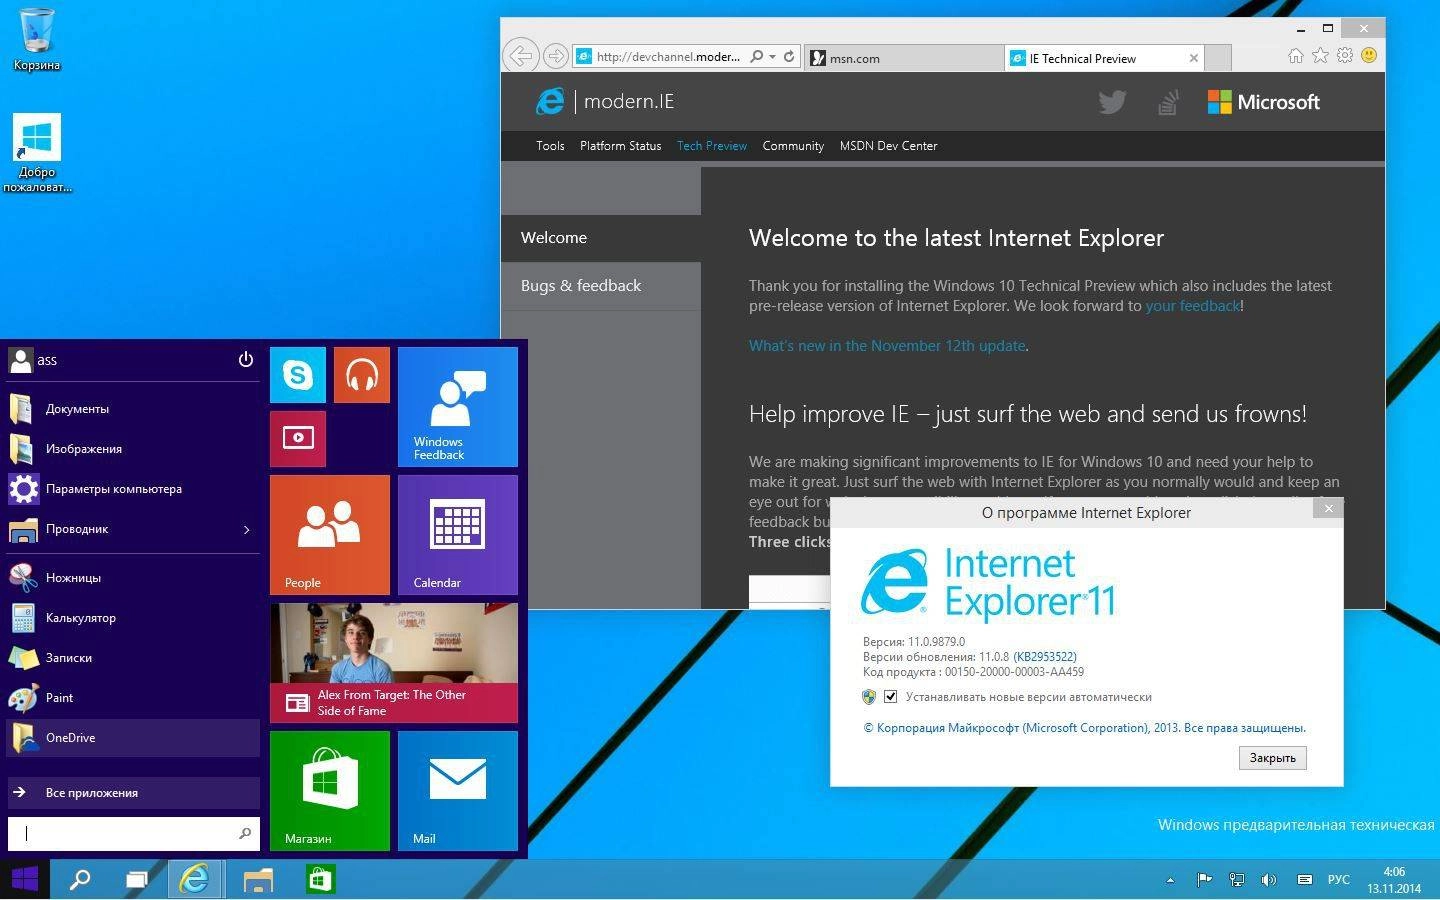
Task: Click the Start menu search field
Action: [133, 833]
